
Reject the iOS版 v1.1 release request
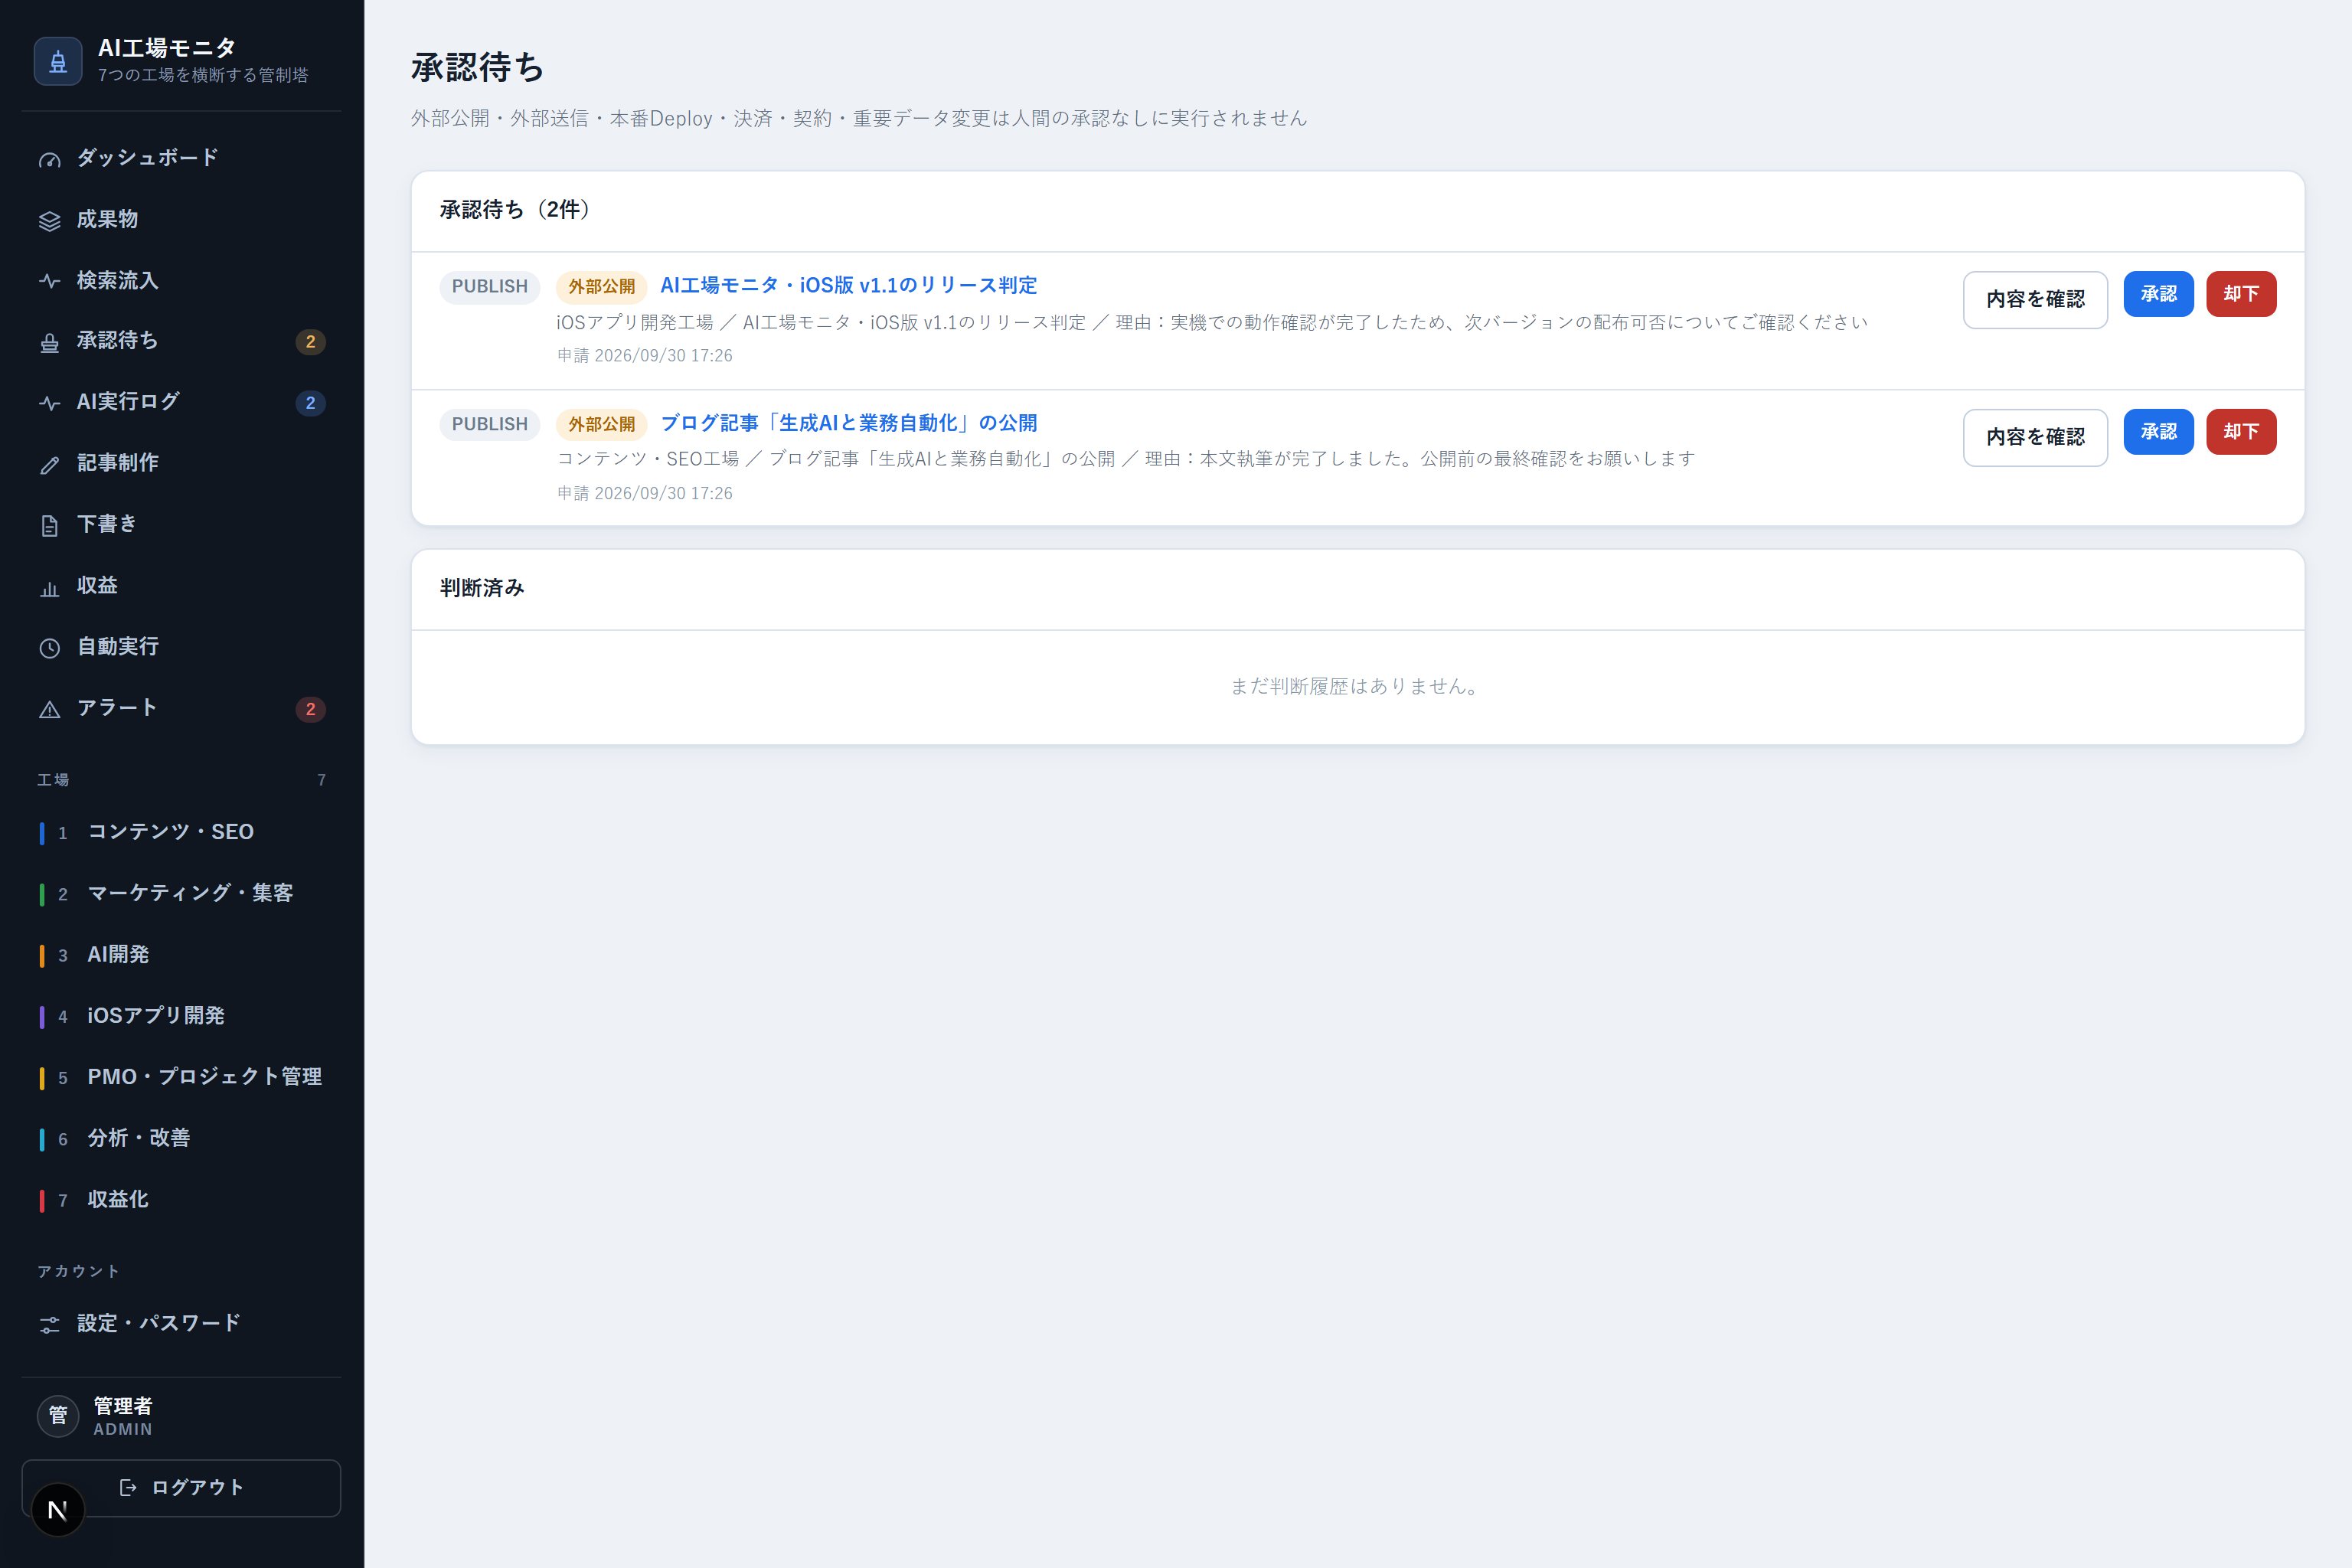[x=2241, y=294]
